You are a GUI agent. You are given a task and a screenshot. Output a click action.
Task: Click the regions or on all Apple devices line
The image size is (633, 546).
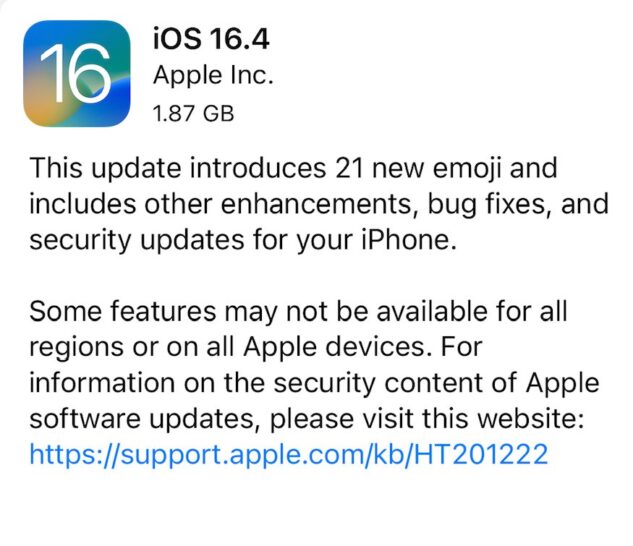256,347
